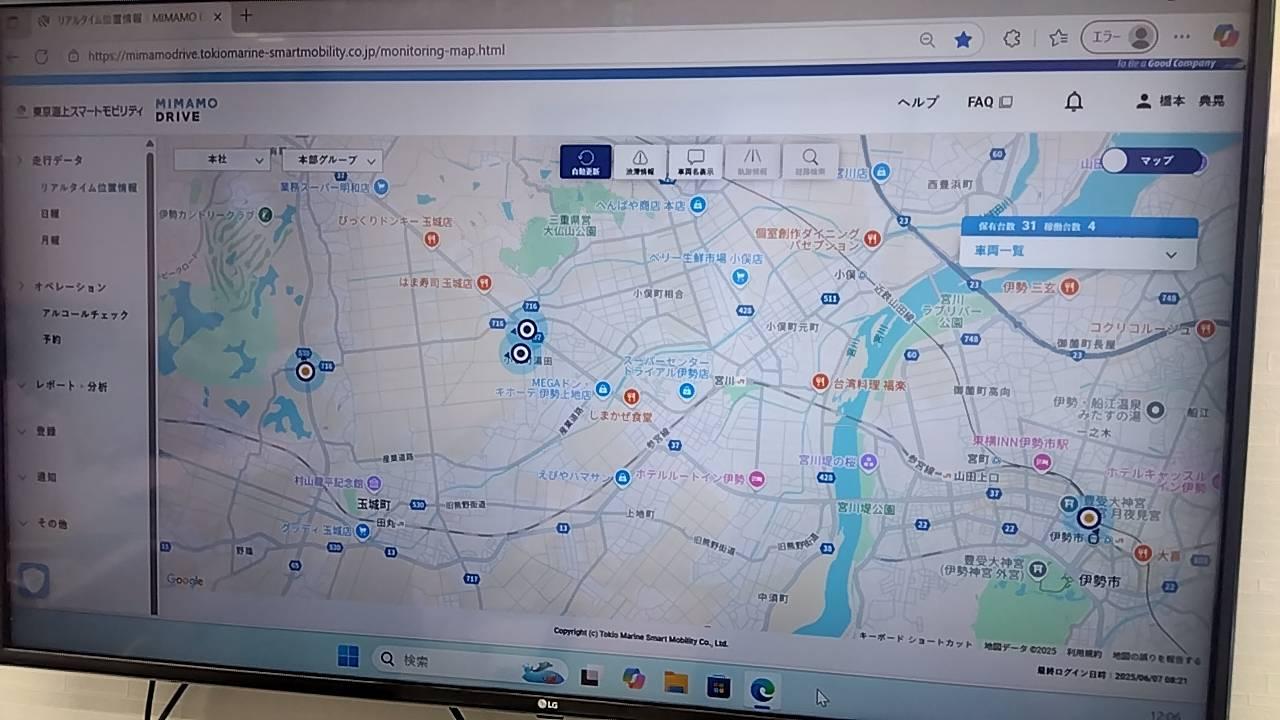Open Microsoft Edge from the taskbar
Viewport: 1280px width, 720px height.
pyautogui.click(x=763, y=688)
